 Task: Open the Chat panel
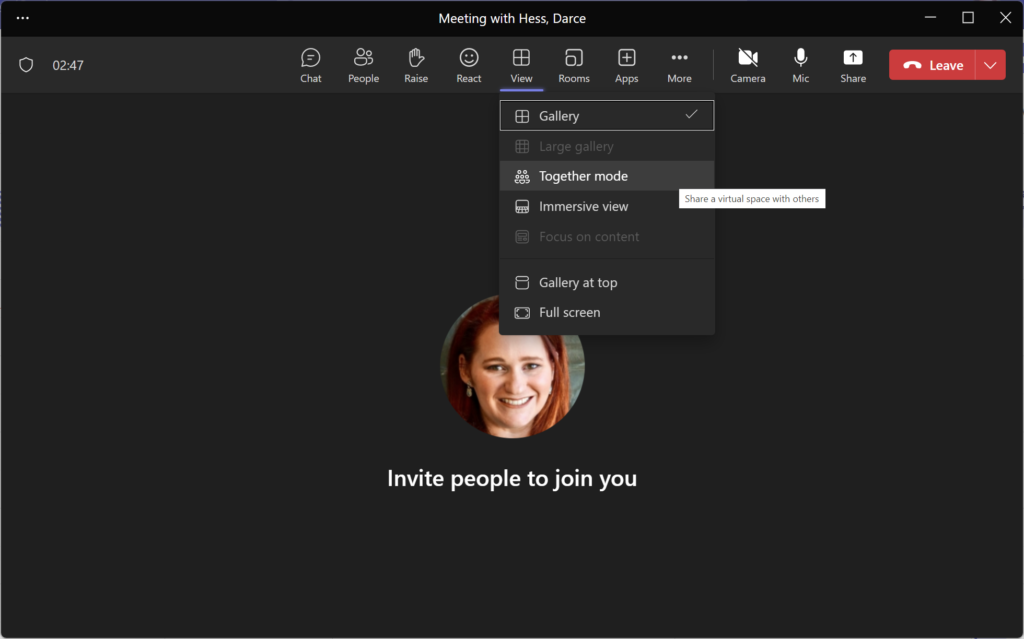click(x=310, y=65)
